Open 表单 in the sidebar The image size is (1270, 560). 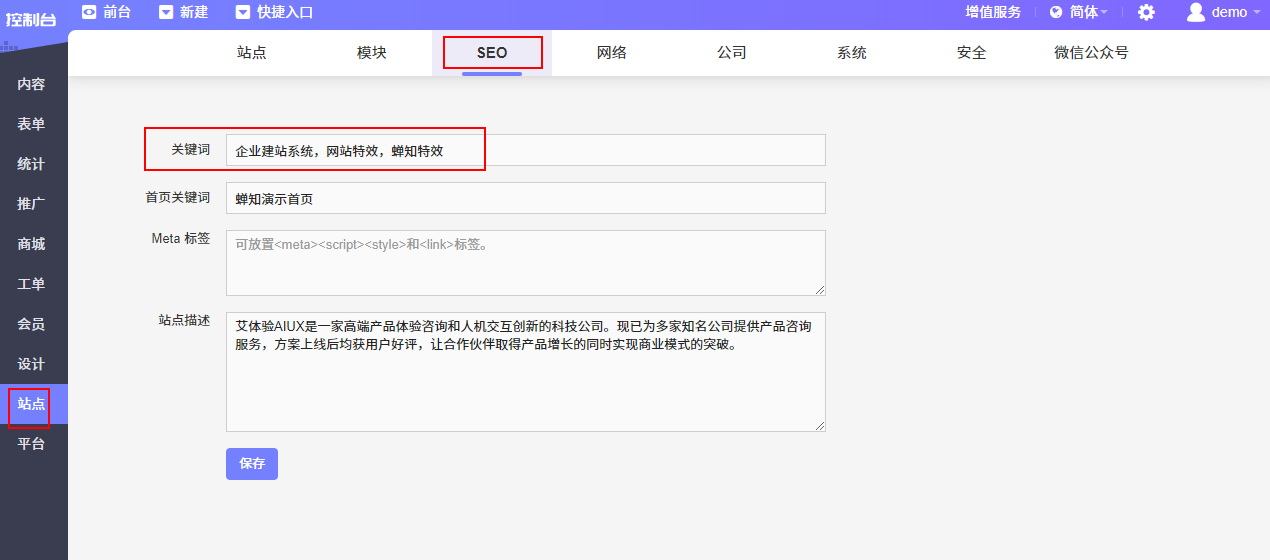tap(32, 124)
